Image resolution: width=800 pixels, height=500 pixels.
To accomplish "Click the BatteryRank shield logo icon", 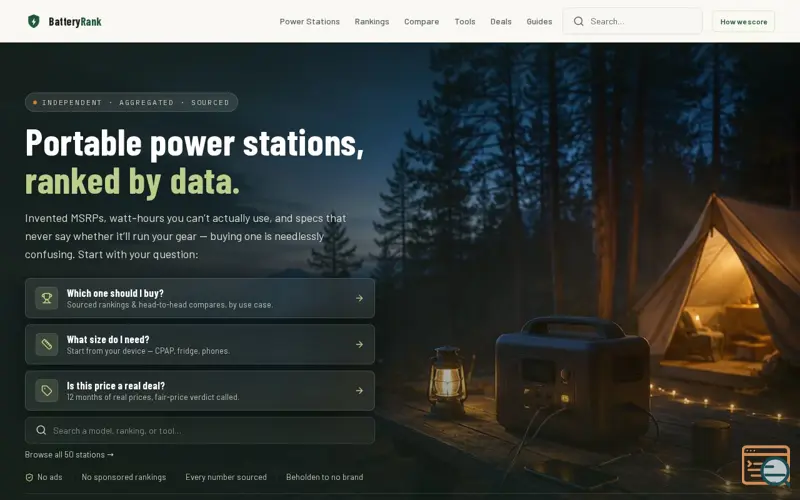I will coord(34,21).
